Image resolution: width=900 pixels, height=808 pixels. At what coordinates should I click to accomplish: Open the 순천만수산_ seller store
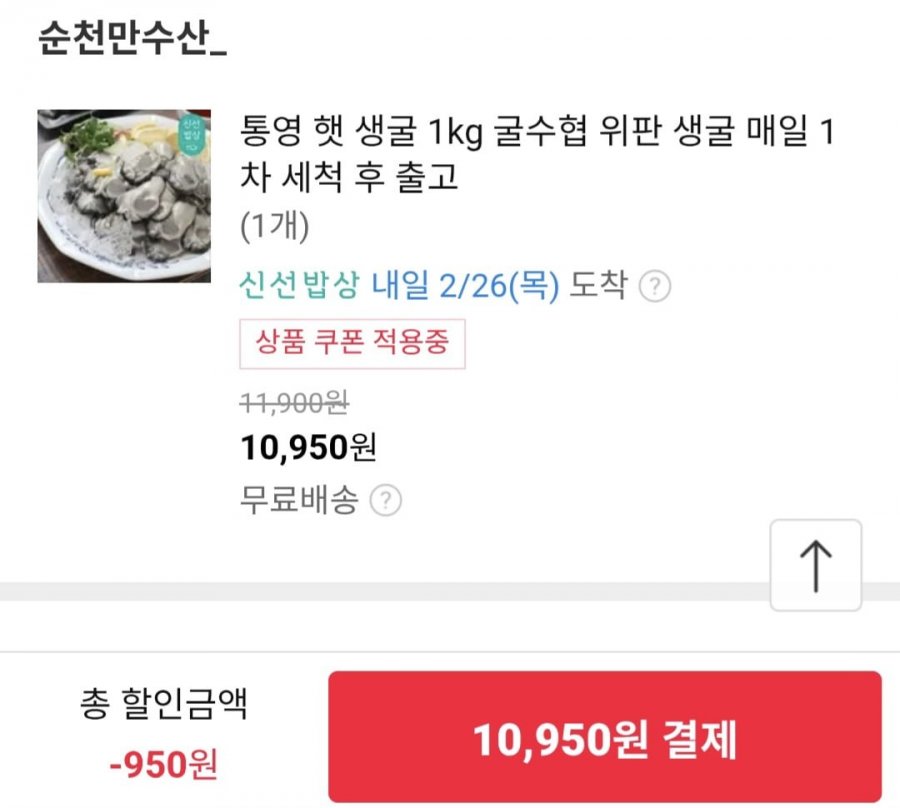click(133, 38)
